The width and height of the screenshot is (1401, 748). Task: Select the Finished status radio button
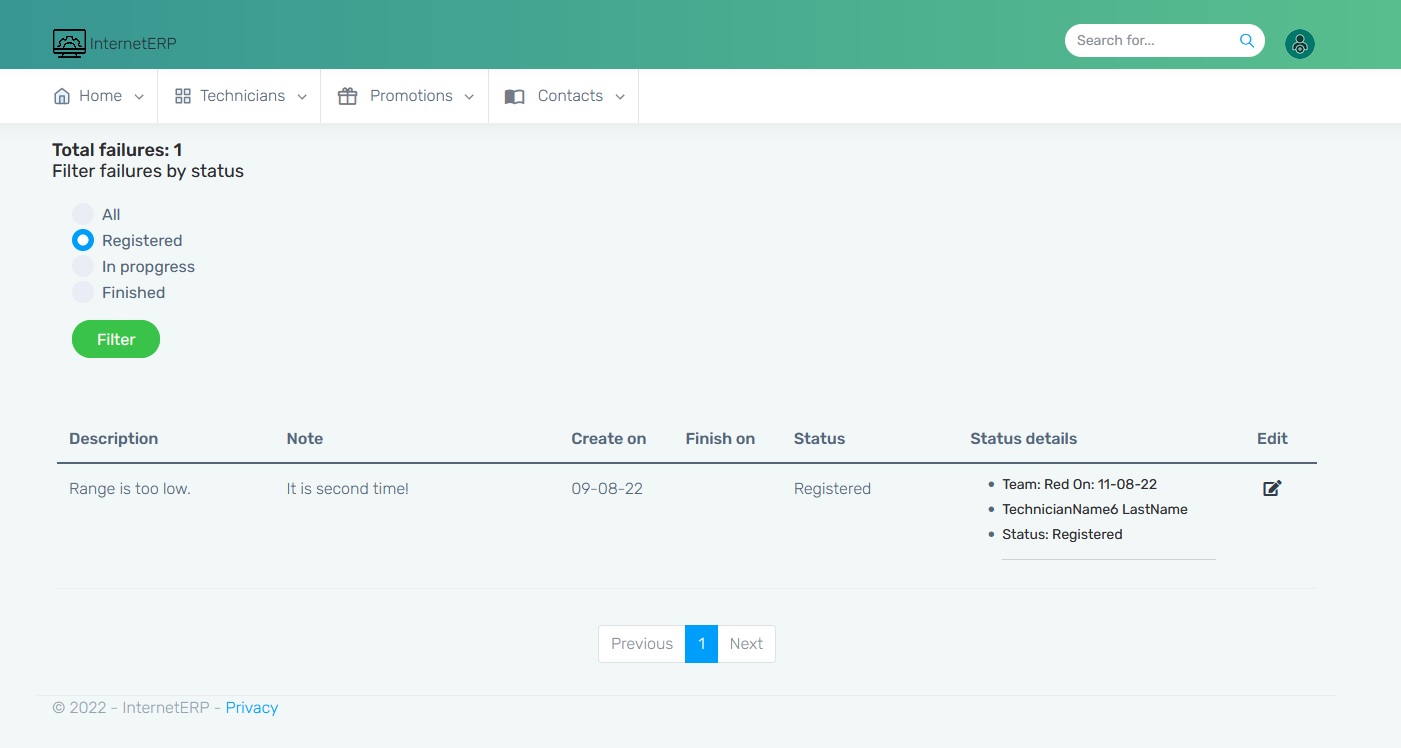(x=83, y=292)
